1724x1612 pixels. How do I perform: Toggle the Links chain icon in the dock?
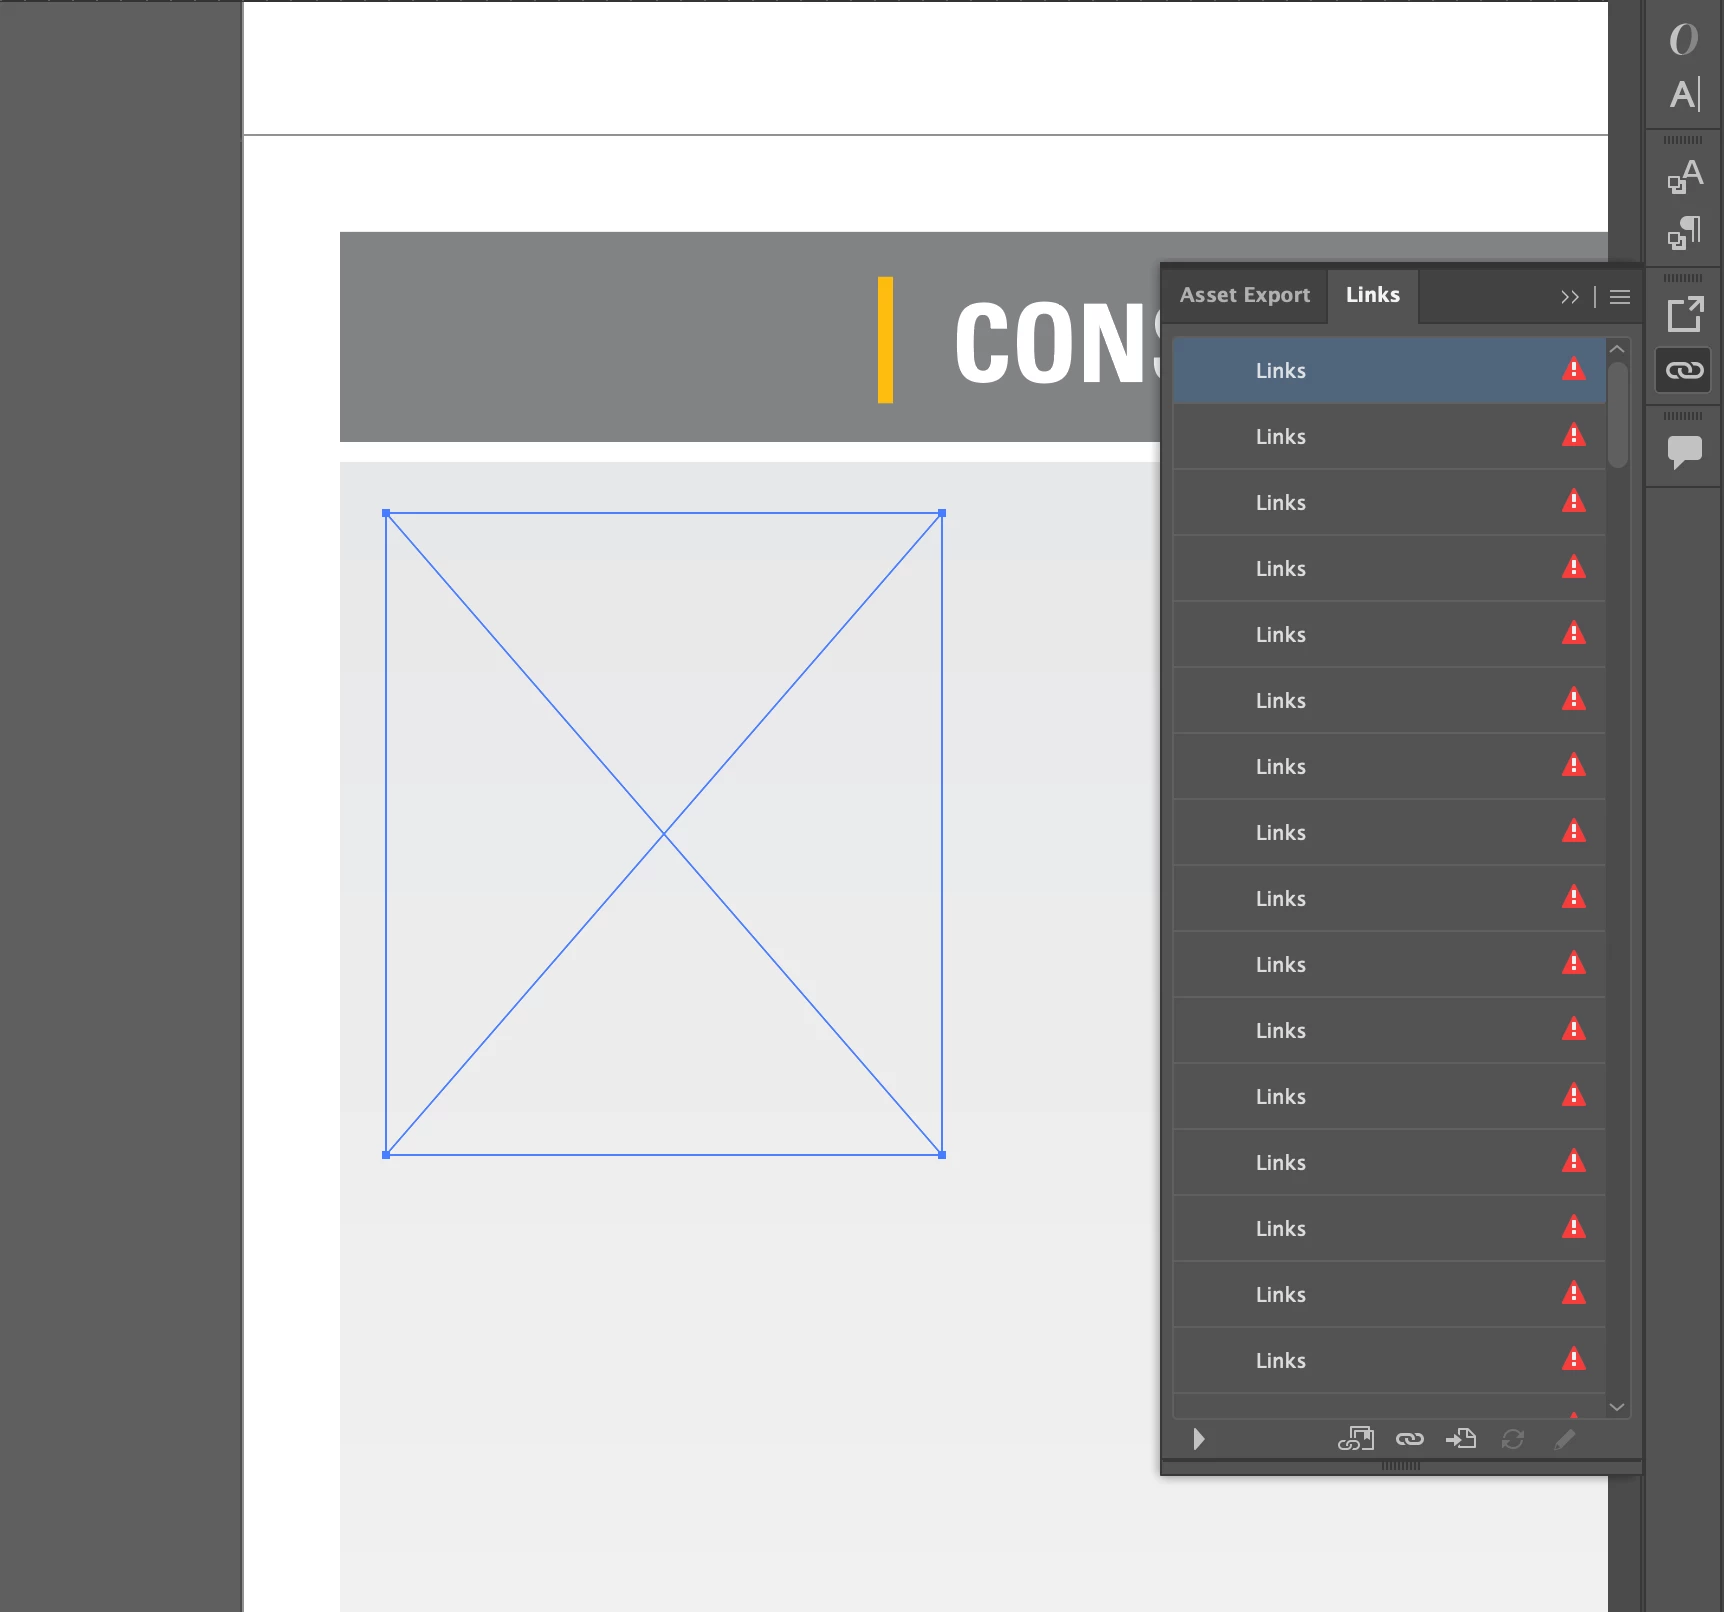click(x=1685, y=371)
